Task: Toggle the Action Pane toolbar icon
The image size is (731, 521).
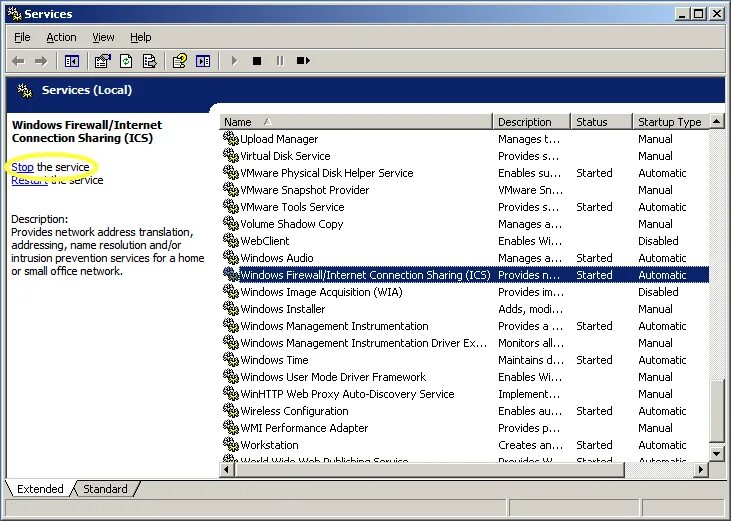Action: pos(203,61)
